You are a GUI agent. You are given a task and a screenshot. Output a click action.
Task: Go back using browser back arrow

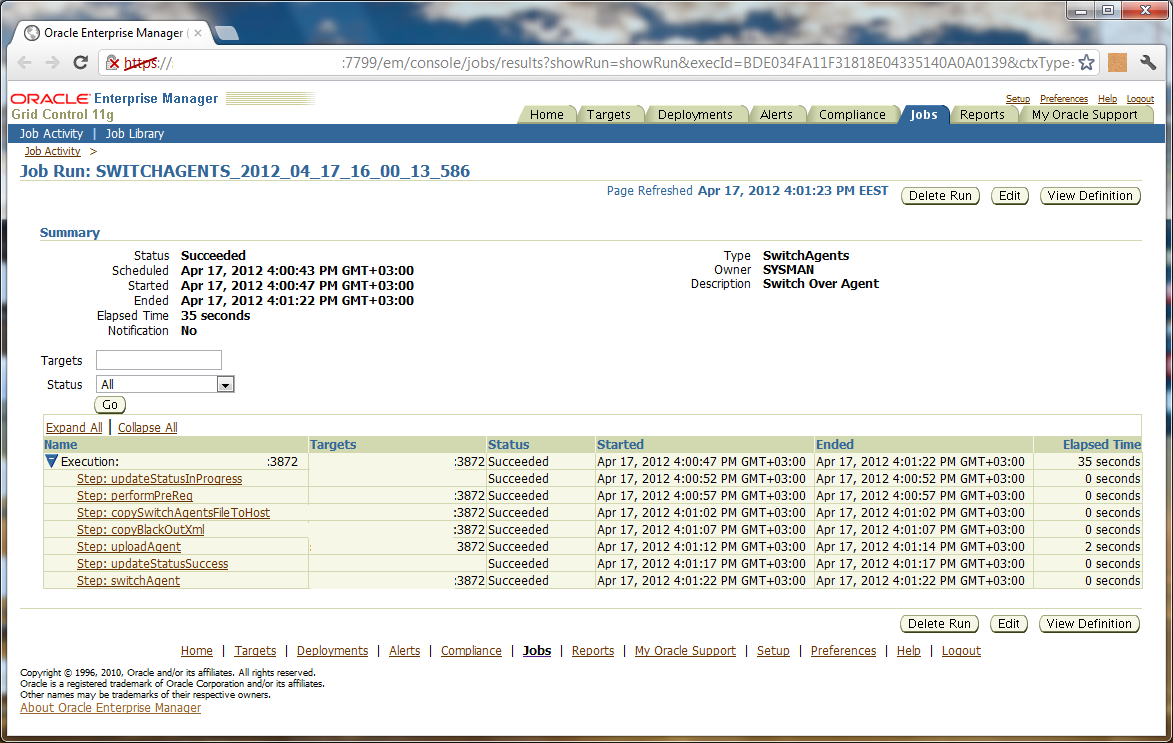pyautogui.click(x=25, y=63)
